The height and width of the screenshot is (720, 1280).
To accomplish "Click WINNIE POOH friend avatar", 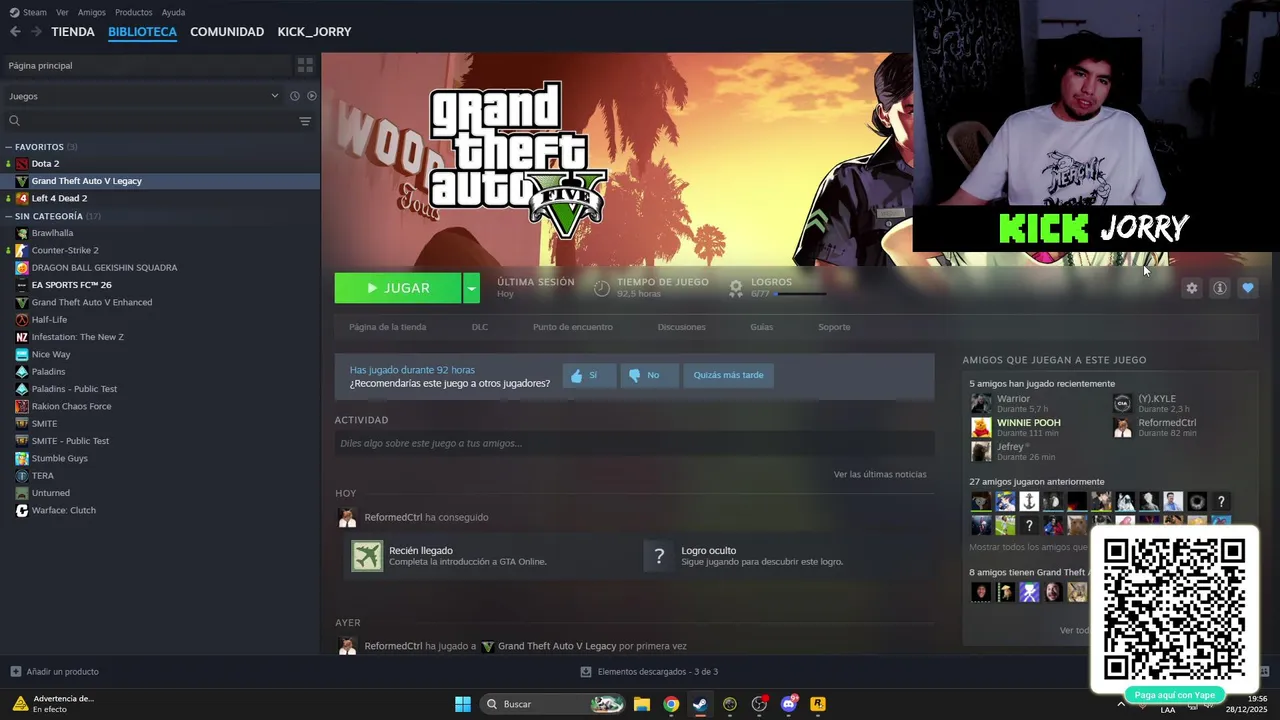I will pos(981,427).
